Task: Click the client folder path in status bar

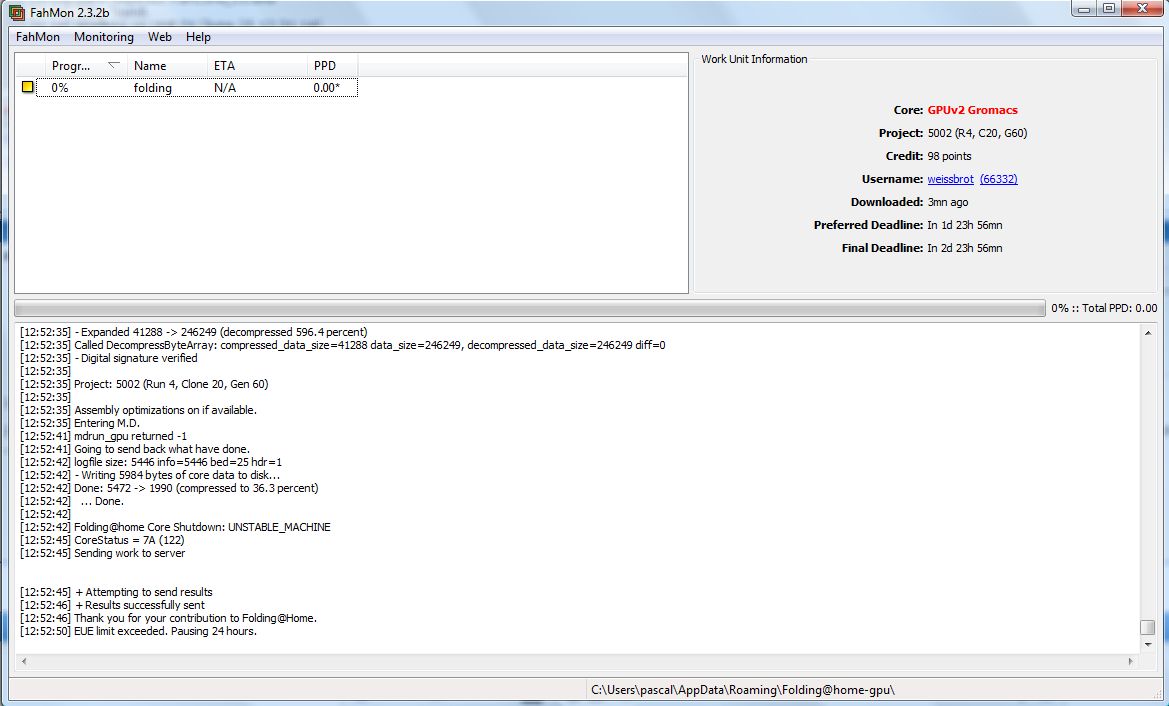Action: click(x=743, y=690)
